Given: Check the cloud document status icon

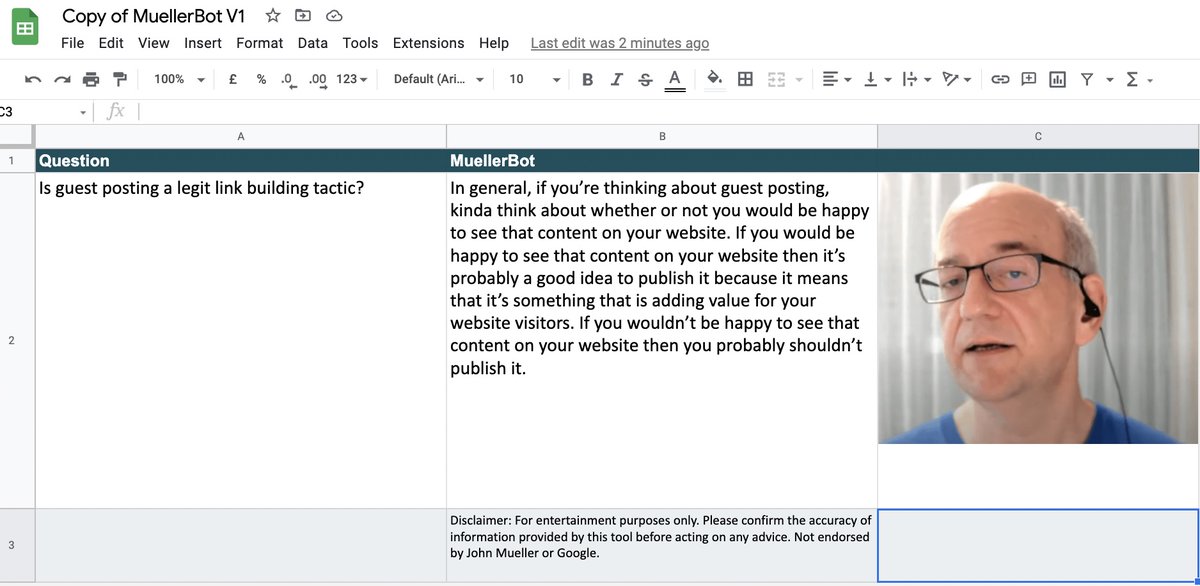Looking at the screenshot, I should (x=334, y=15).
